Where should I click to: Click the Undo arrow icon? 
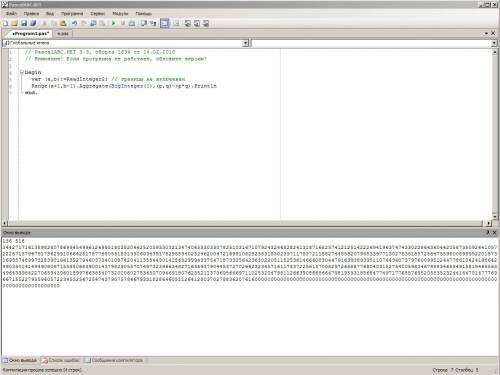point(74,23)
